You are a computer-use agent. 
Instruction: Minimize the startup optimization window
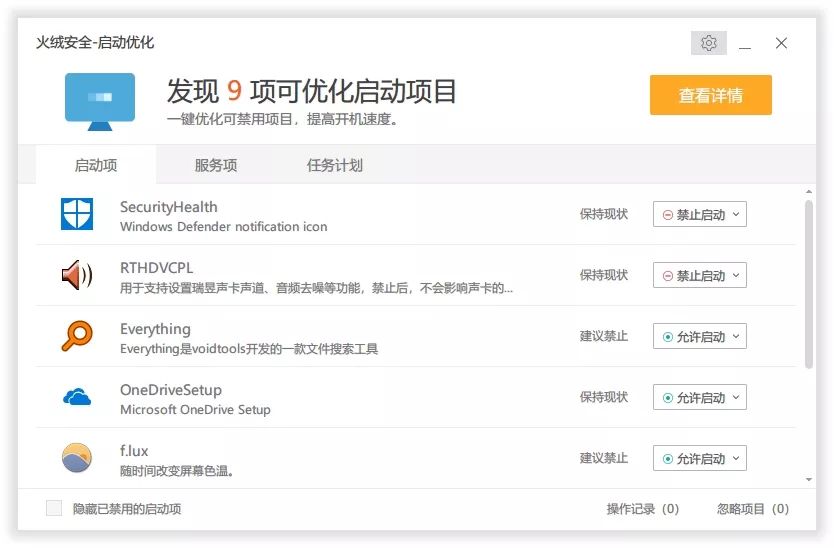(745, 43)
